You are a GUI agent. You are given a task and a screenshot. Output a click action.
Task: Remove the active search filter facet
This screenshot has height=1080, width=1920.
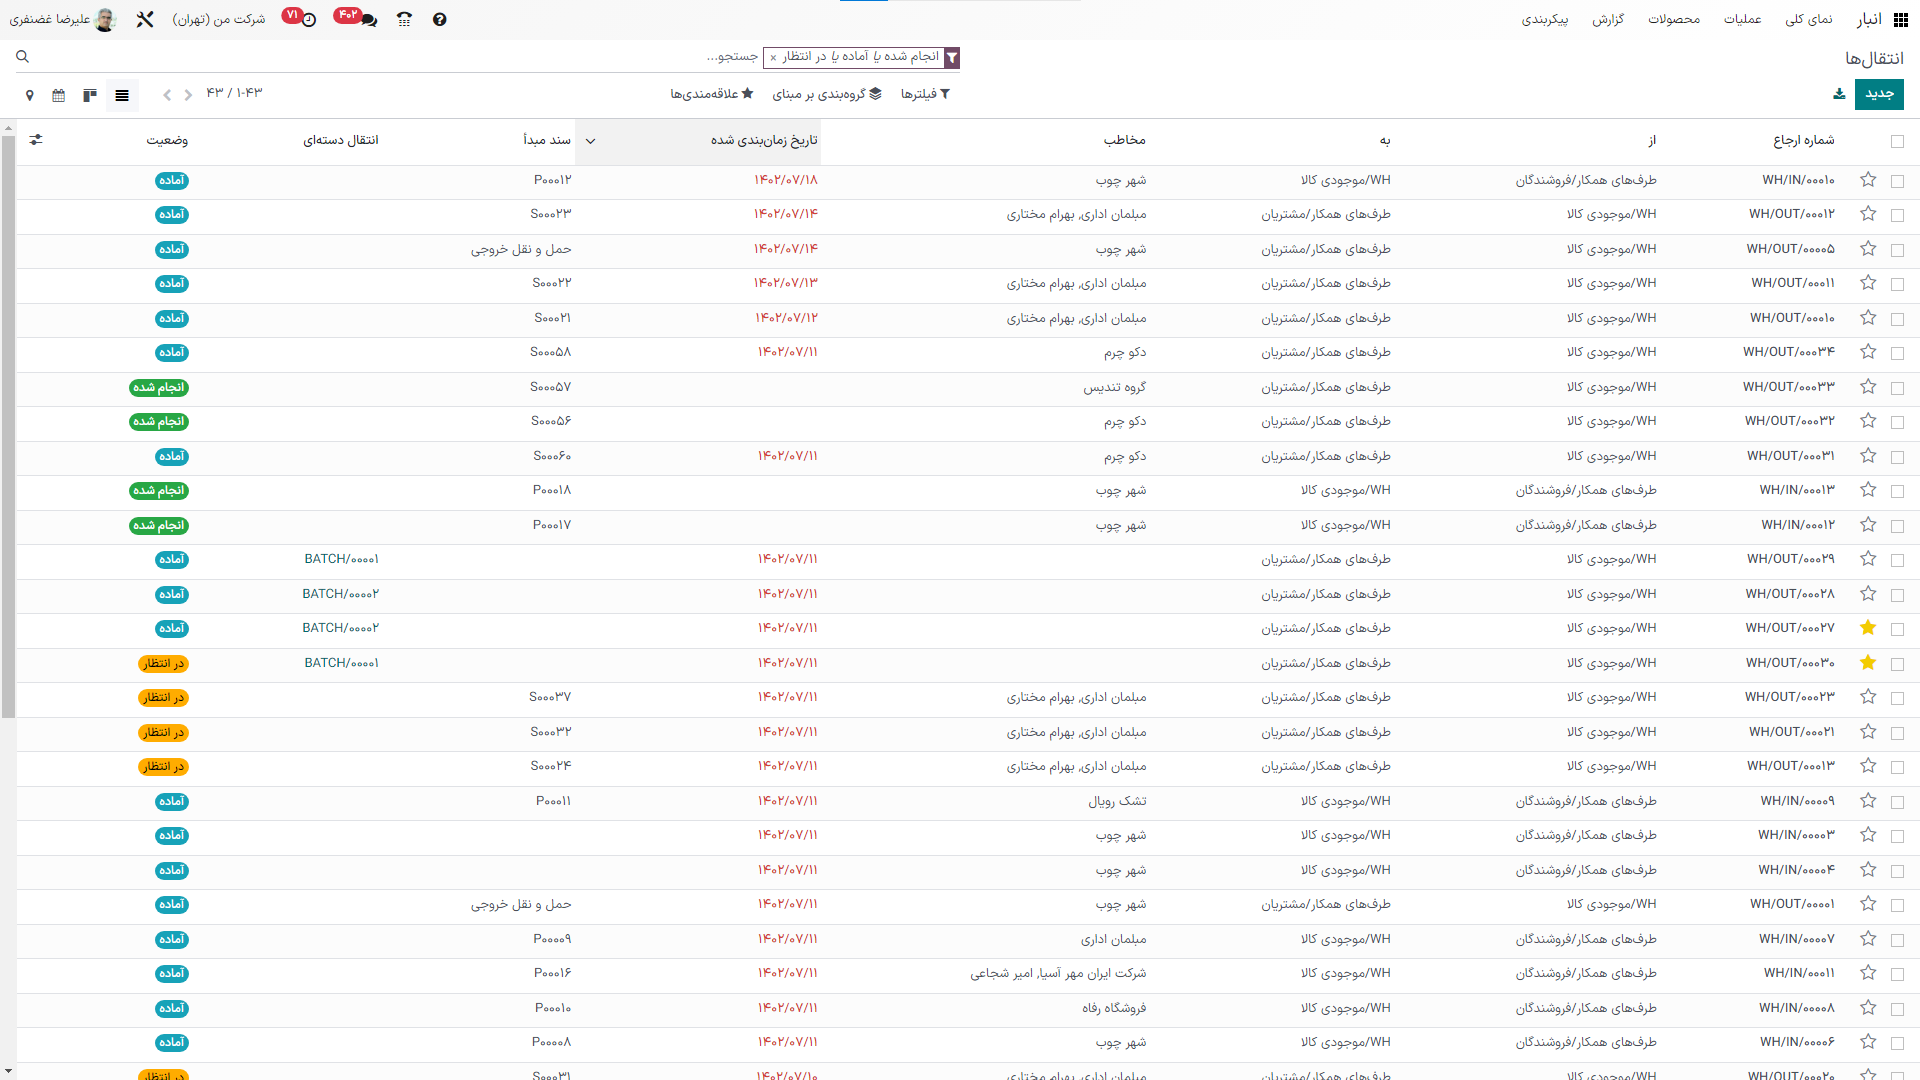(x=773, y=58)
